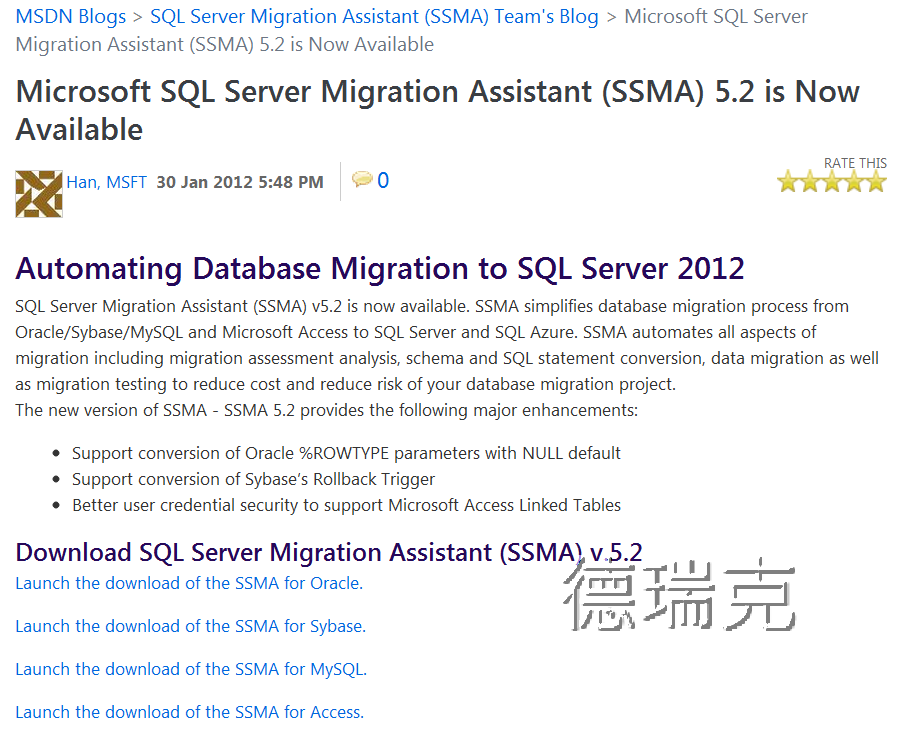Viewport: 903px width, 729px height.
Task: Click the RATE THIS label
Action: coord(855,162)
